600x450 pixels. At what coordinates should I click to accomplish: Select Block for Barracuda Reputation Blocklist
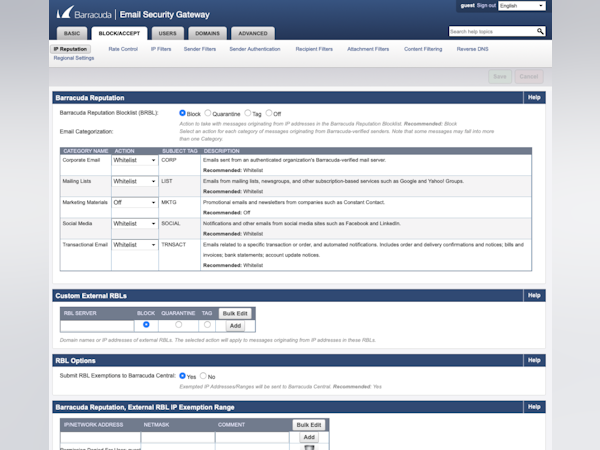coord(183,113)
